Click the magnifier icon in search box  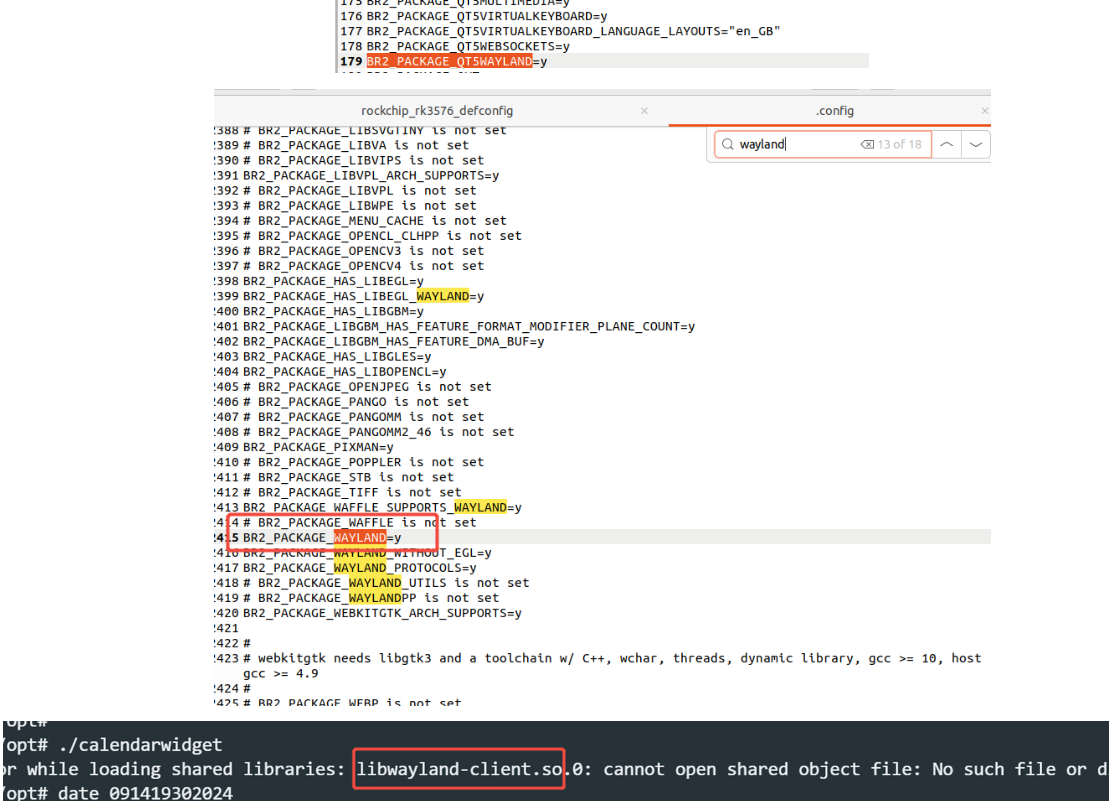coord(727,144)
